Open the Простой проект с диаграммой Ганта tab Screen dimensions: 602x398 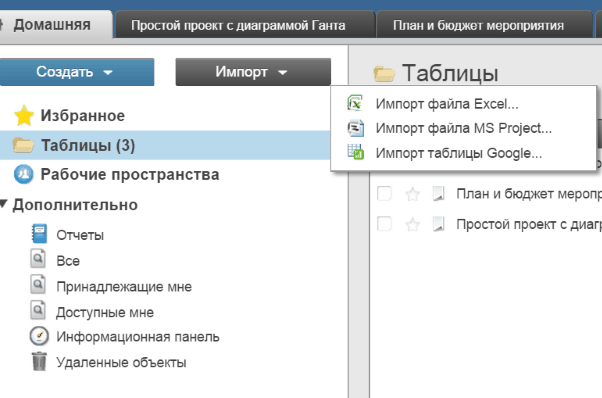coord(245,25)
